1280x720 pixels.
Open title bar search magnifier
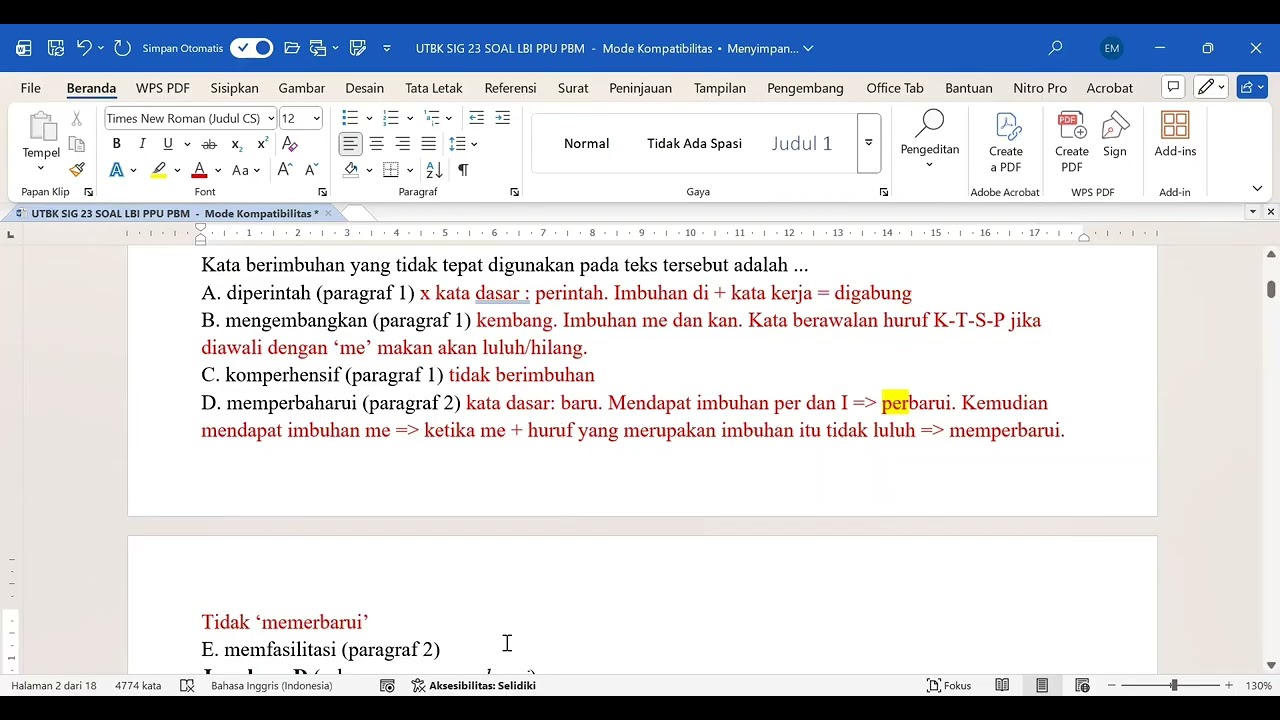1055,48
